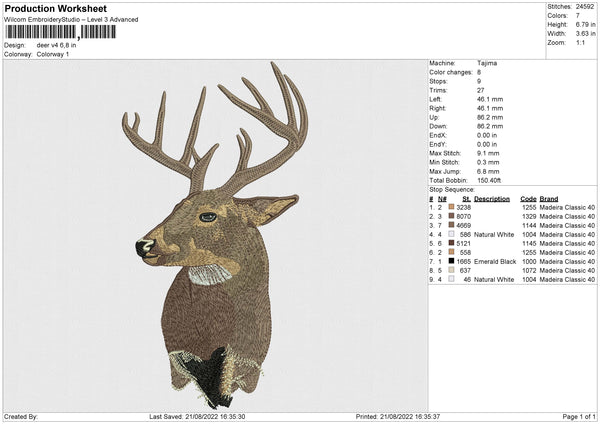Screen dimensions: 600x424
Task: Click the 'Code' column header
Action: point(528,199)
